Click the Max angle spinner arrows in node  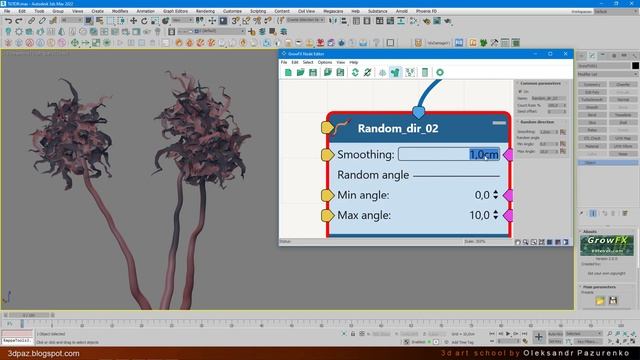point(496,215)
